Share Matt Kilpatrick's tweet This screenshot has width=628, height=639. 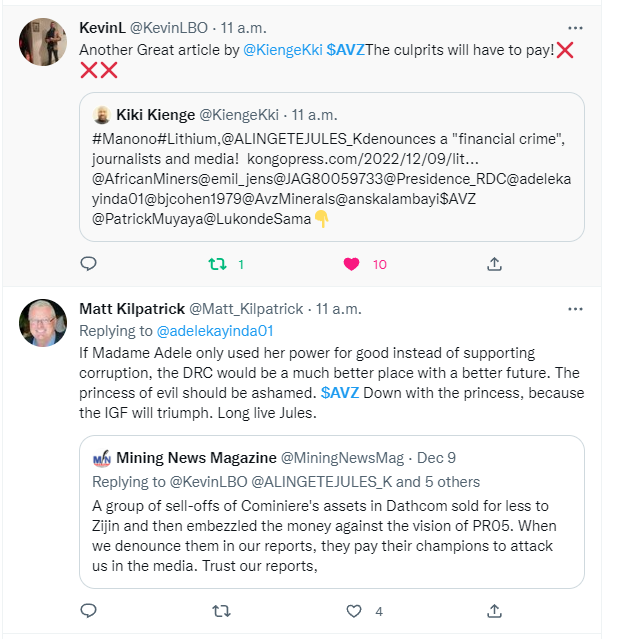pyautogui.click(x=494, y=611)
